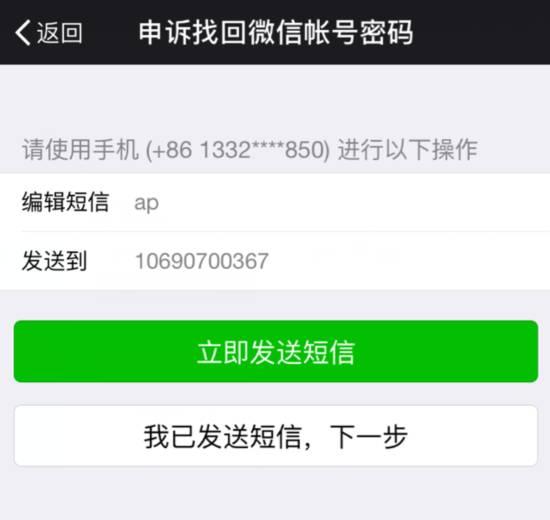Select 我已发送短信，下一步 button
The height and width of the screenshot is (520, 550).
pos(276,436)
